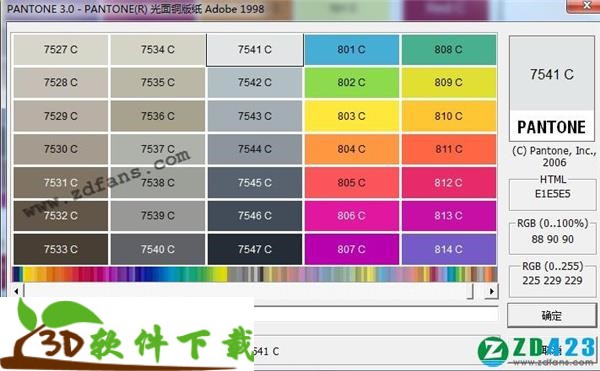Pick the 7542 C swatch

point(255,83)
